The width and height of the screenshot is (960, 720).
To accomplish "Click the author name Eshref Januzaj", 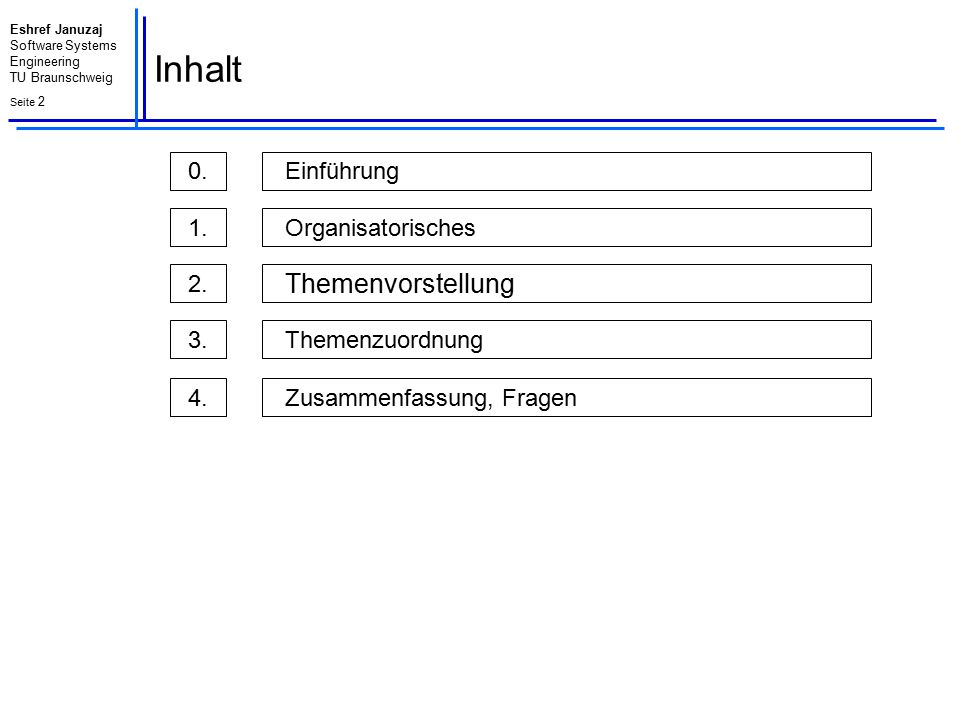I will (56, 29).
